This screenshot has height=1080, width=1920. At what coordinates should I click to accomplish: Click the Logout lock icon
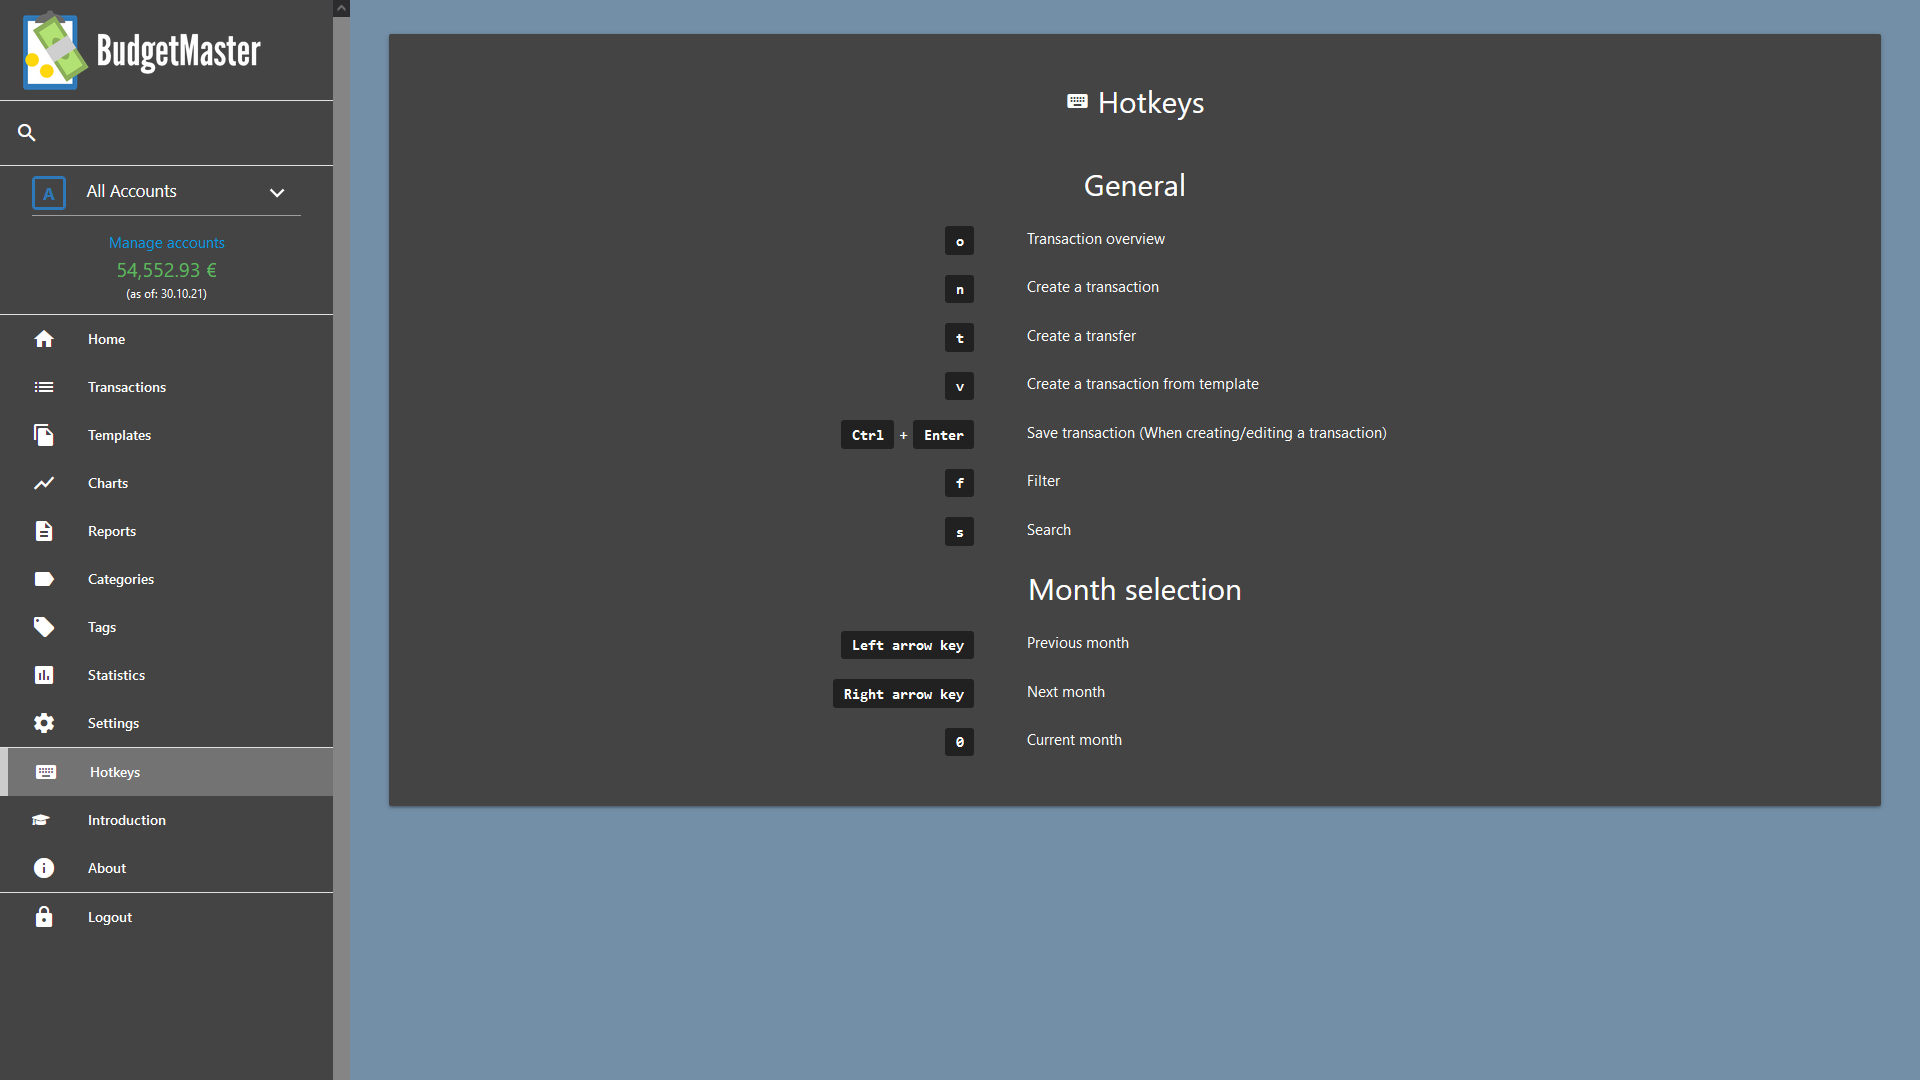(x=44, y=917)
